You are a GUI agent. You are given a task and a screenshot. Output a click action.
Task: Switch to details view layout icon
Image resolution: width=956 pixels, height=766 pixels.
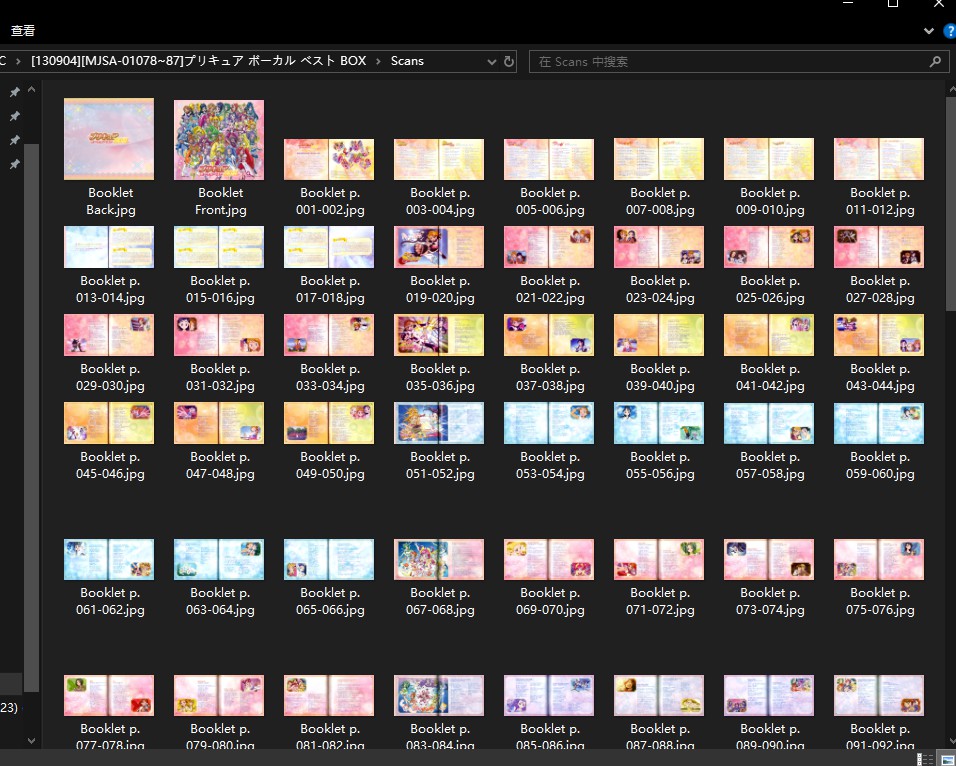[x=925, y=759]
